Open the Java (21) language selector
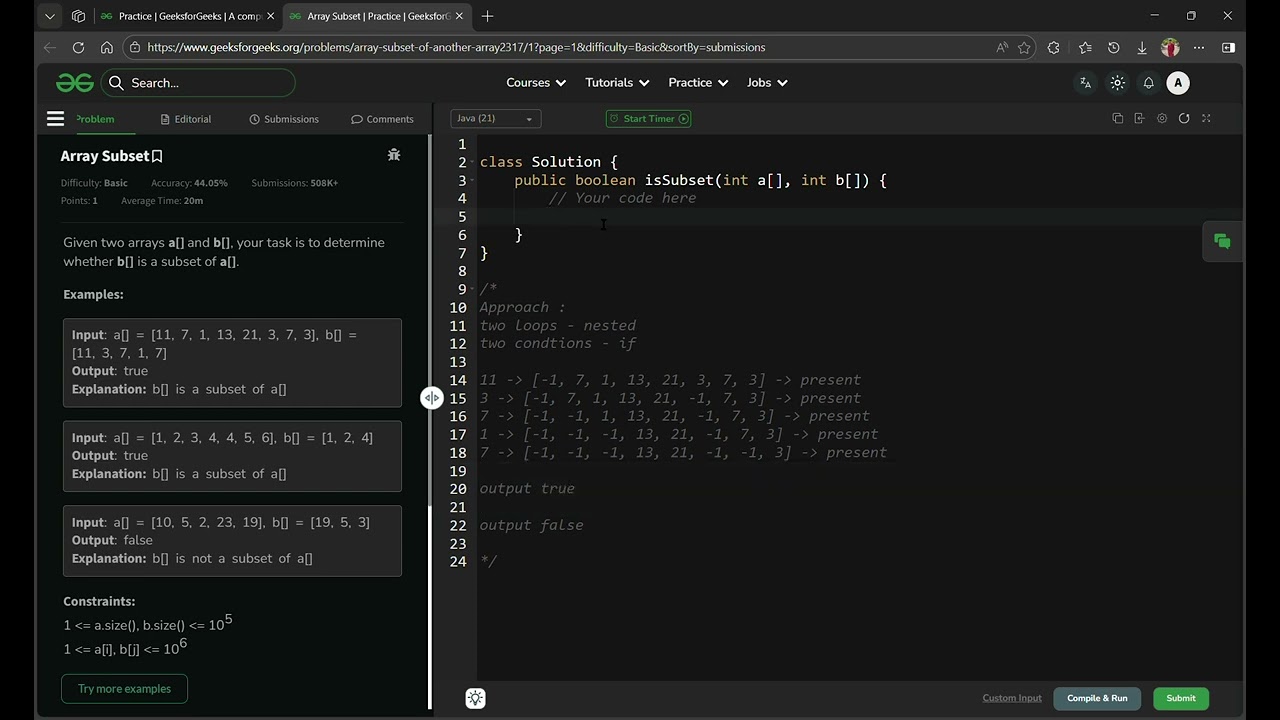This screenshot has height=720, width=1280. click(496, 118)
